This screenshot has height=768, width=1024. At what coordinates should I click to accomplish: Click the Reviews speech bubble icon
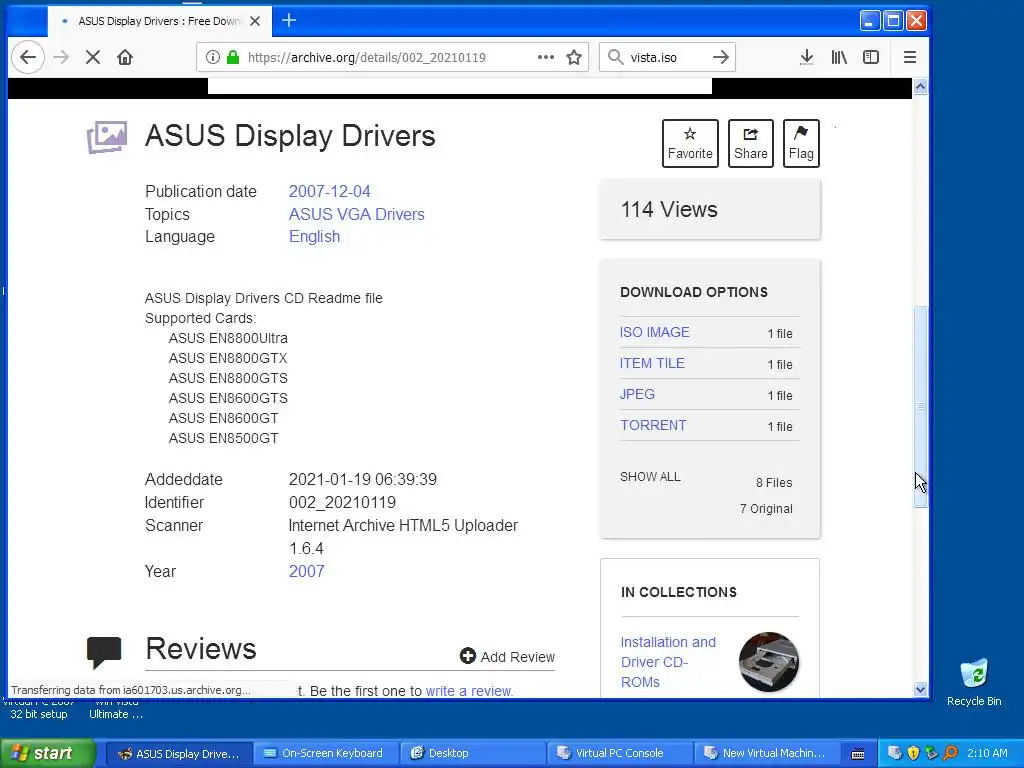click(x=104, y=652)
